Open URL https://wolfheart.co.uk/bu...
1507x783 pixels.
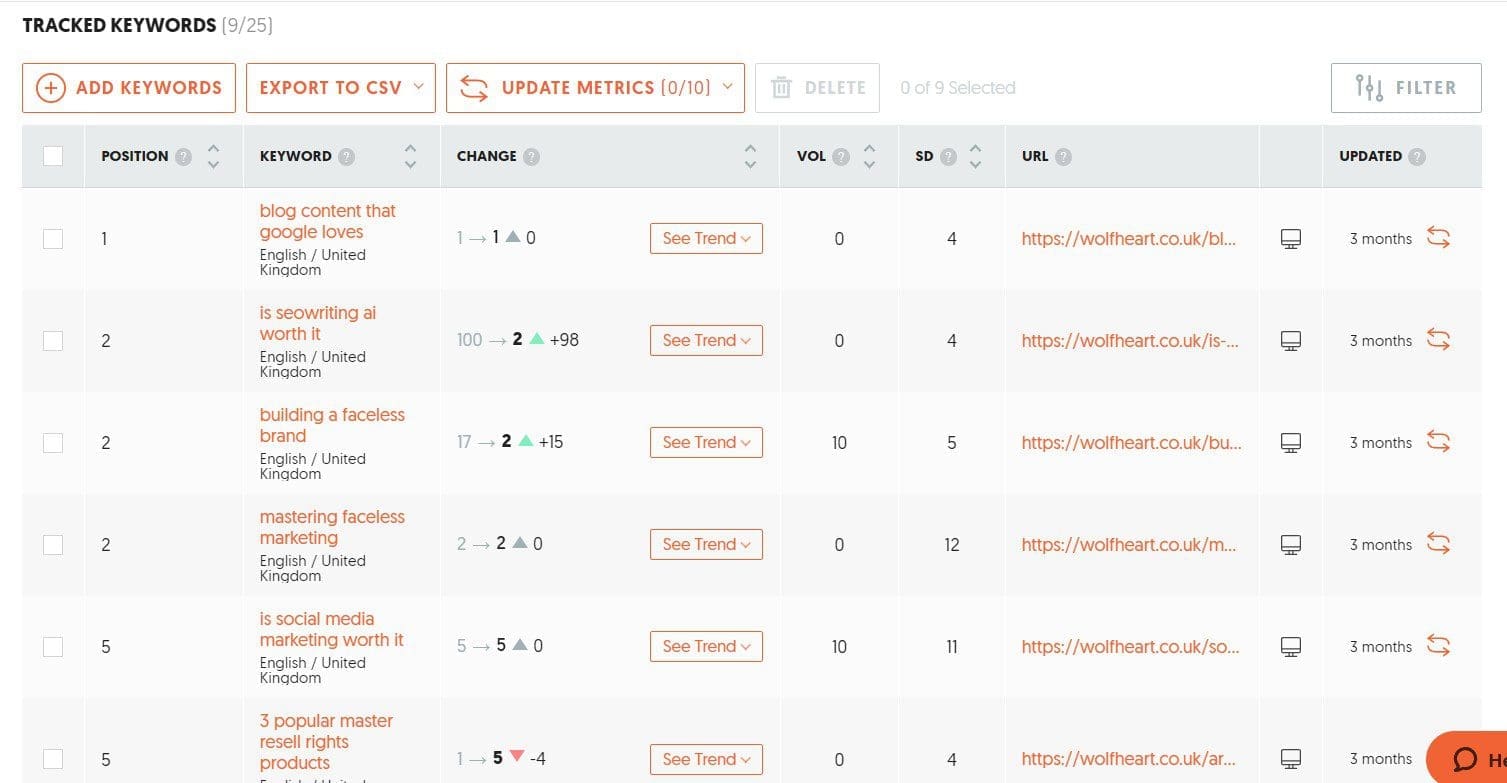click(x=1132, y=443)
